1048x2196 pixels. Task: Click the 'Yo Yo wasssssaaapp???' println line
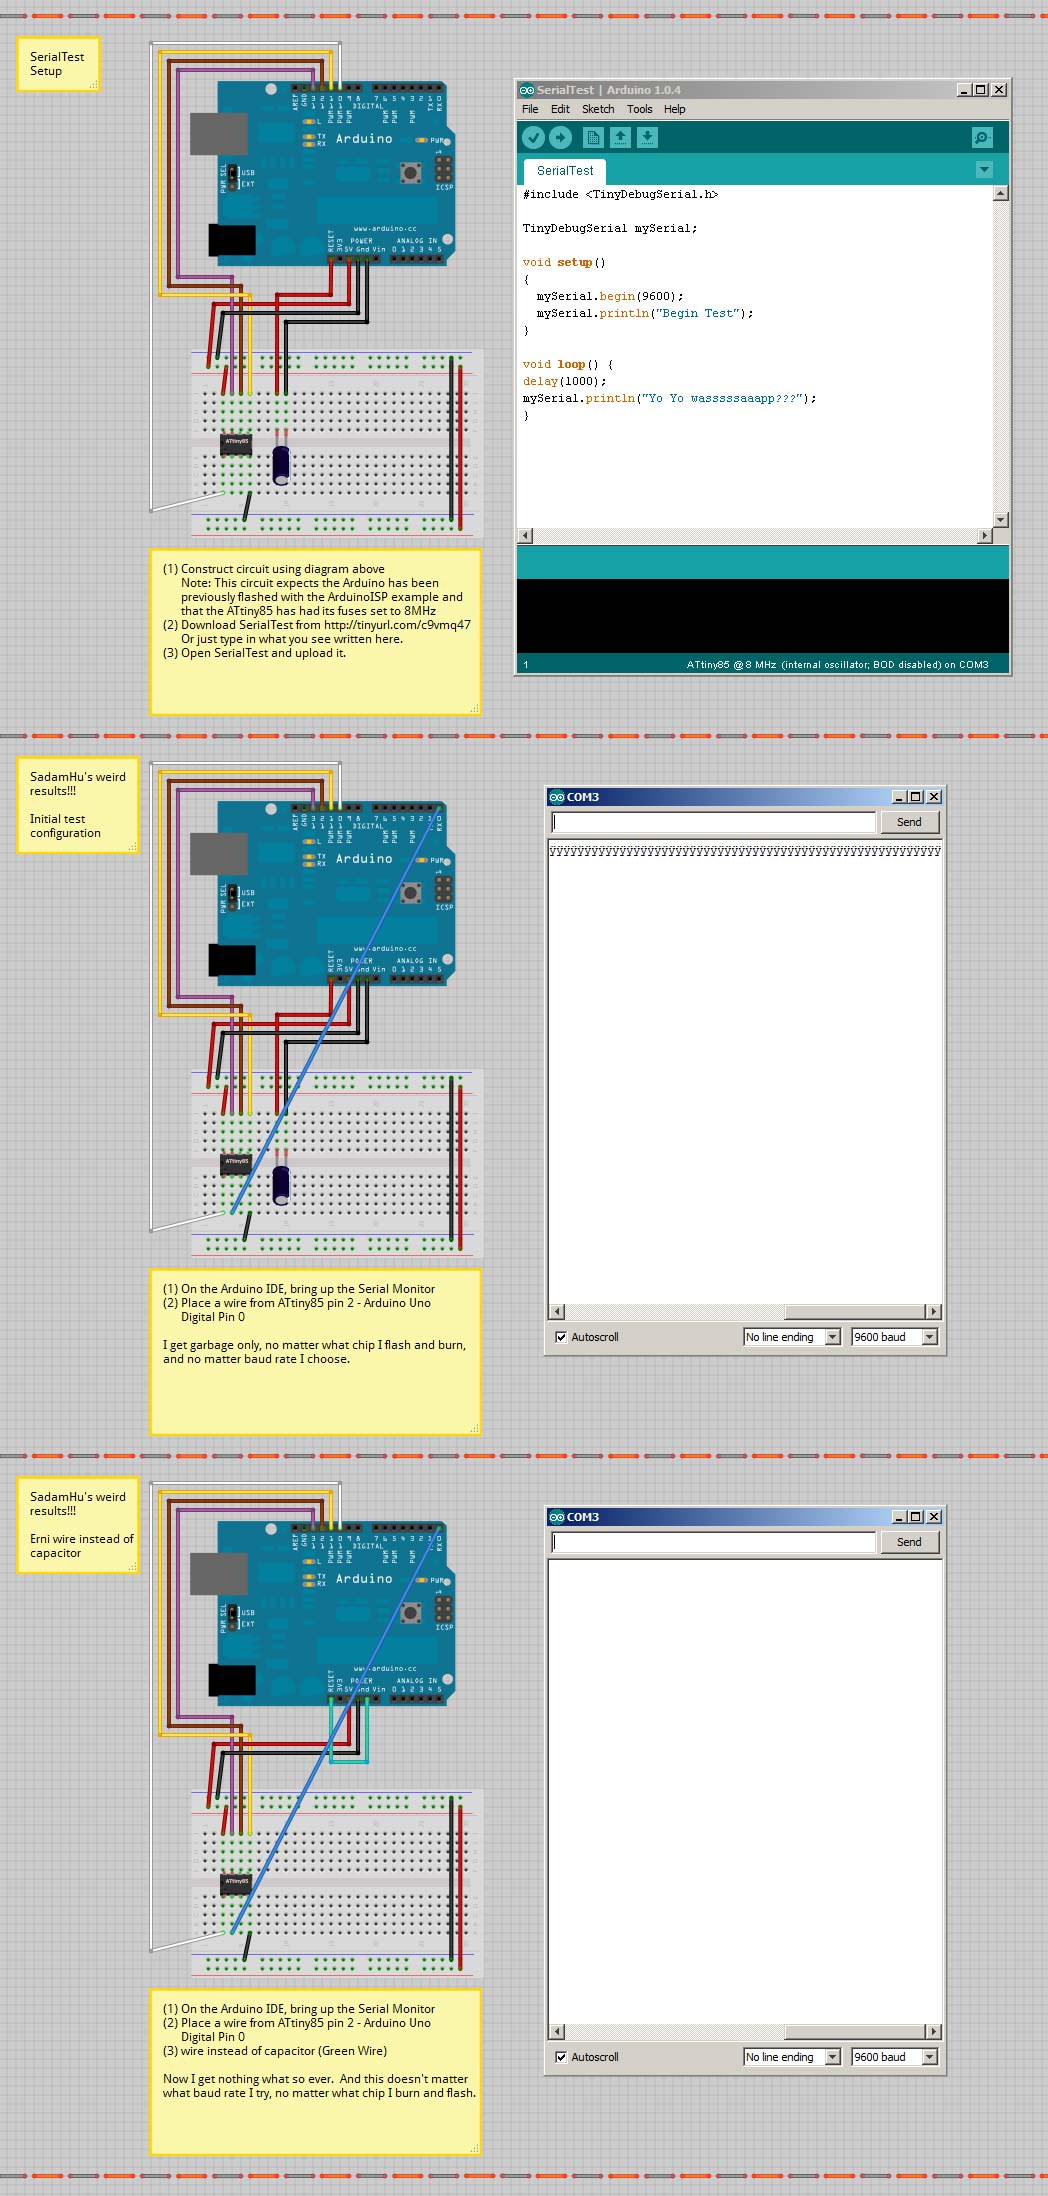pos(669,399)
